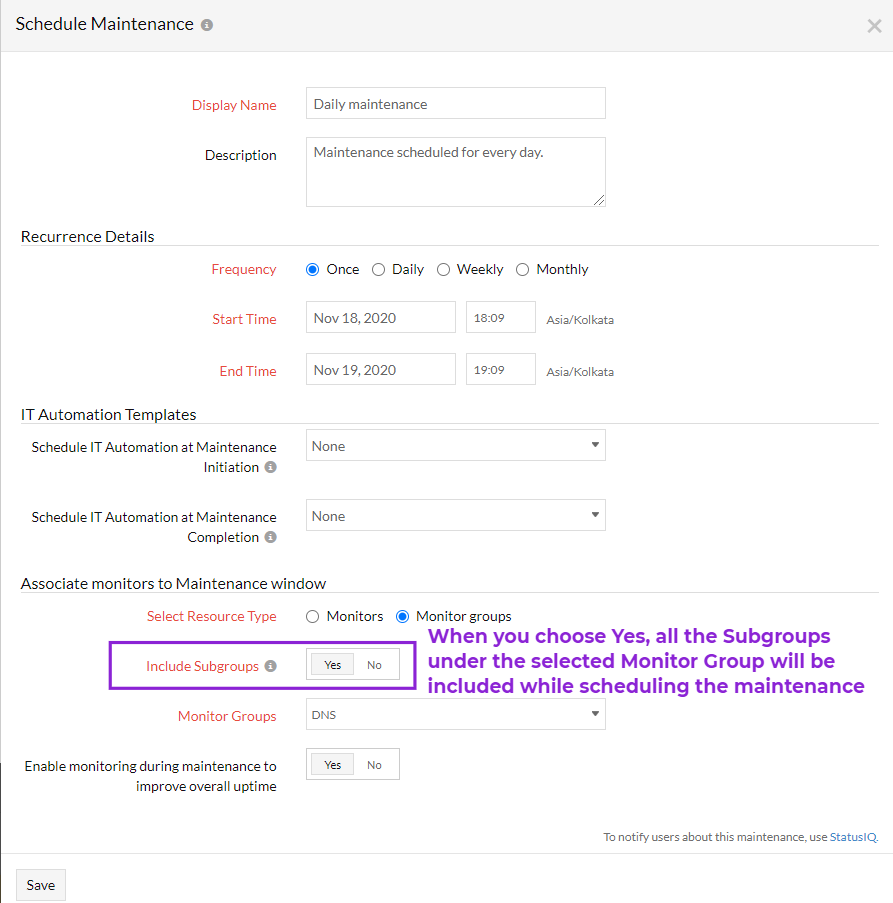893x903 pixels.
Task: Choose Monthly frequency radio button
Action: [523, 269]
